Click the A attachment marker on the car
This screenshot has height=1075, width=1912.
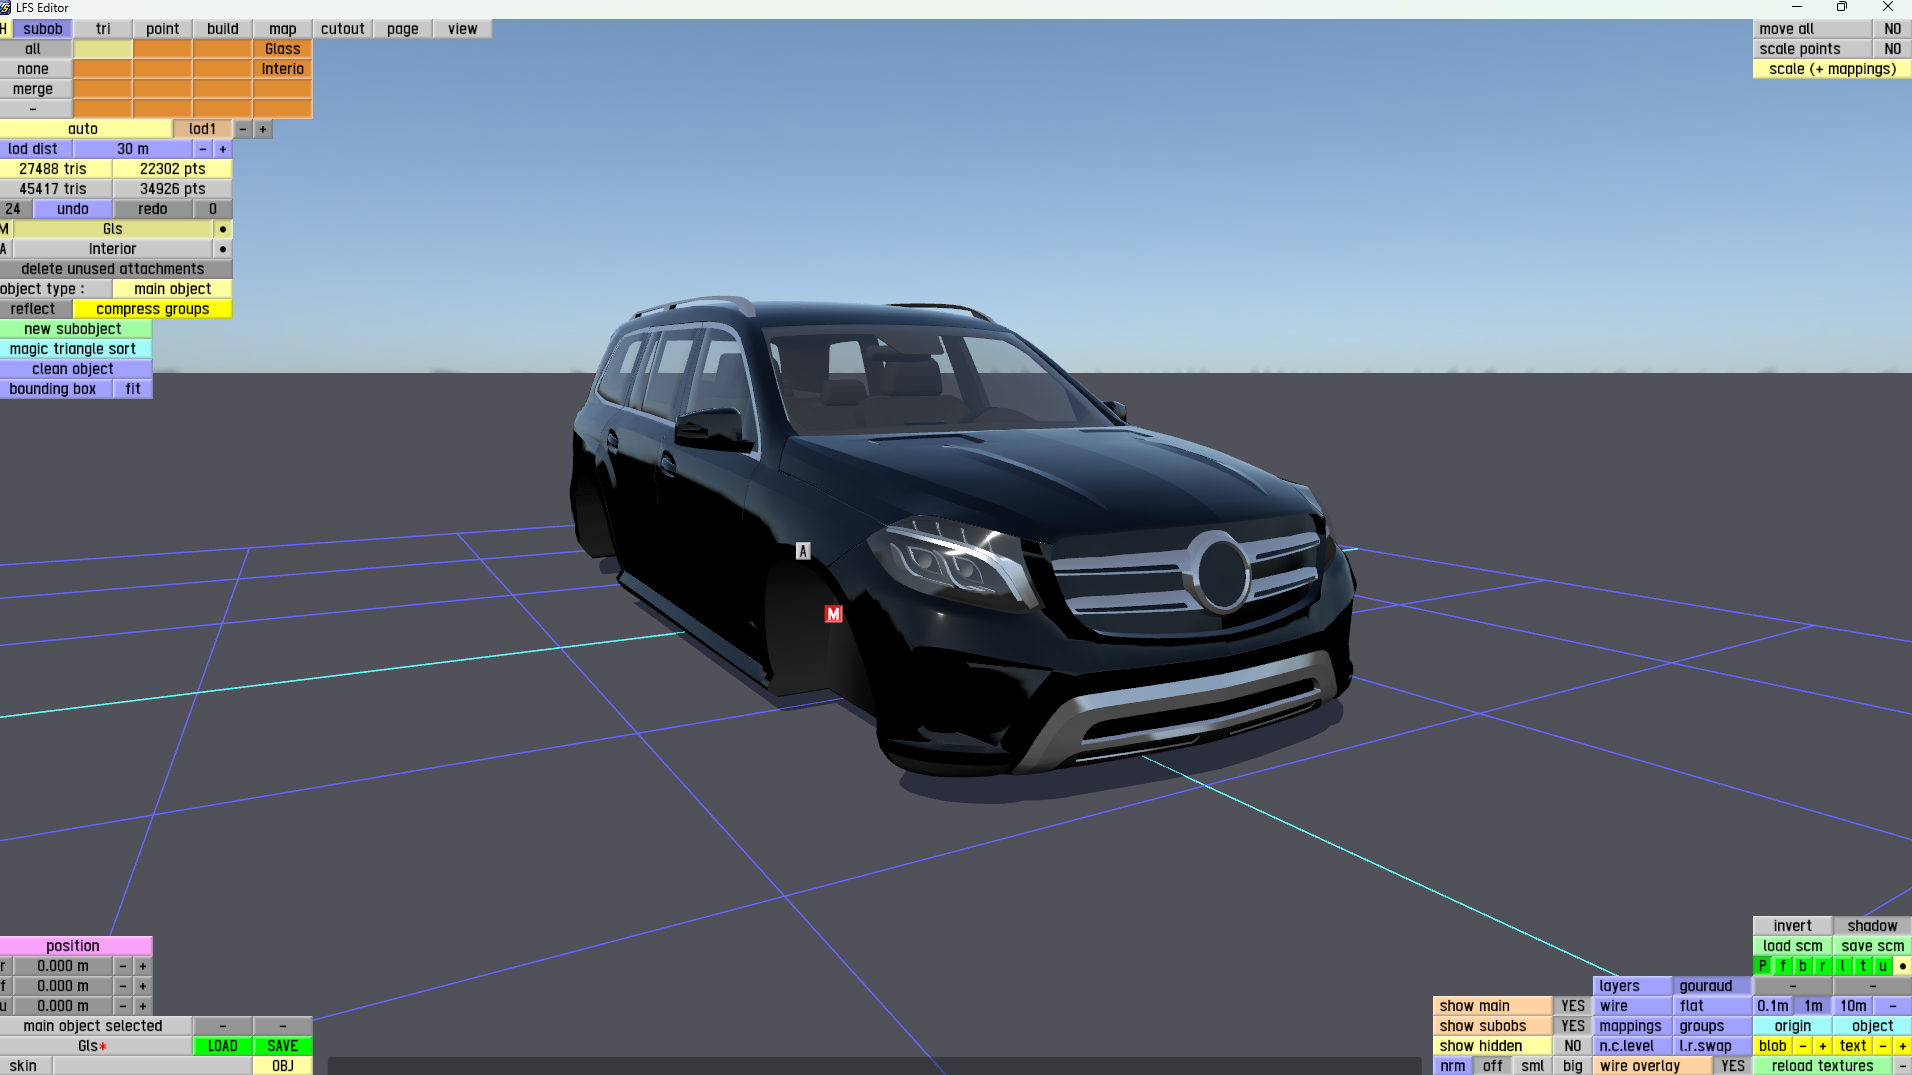tap(803, 551)
